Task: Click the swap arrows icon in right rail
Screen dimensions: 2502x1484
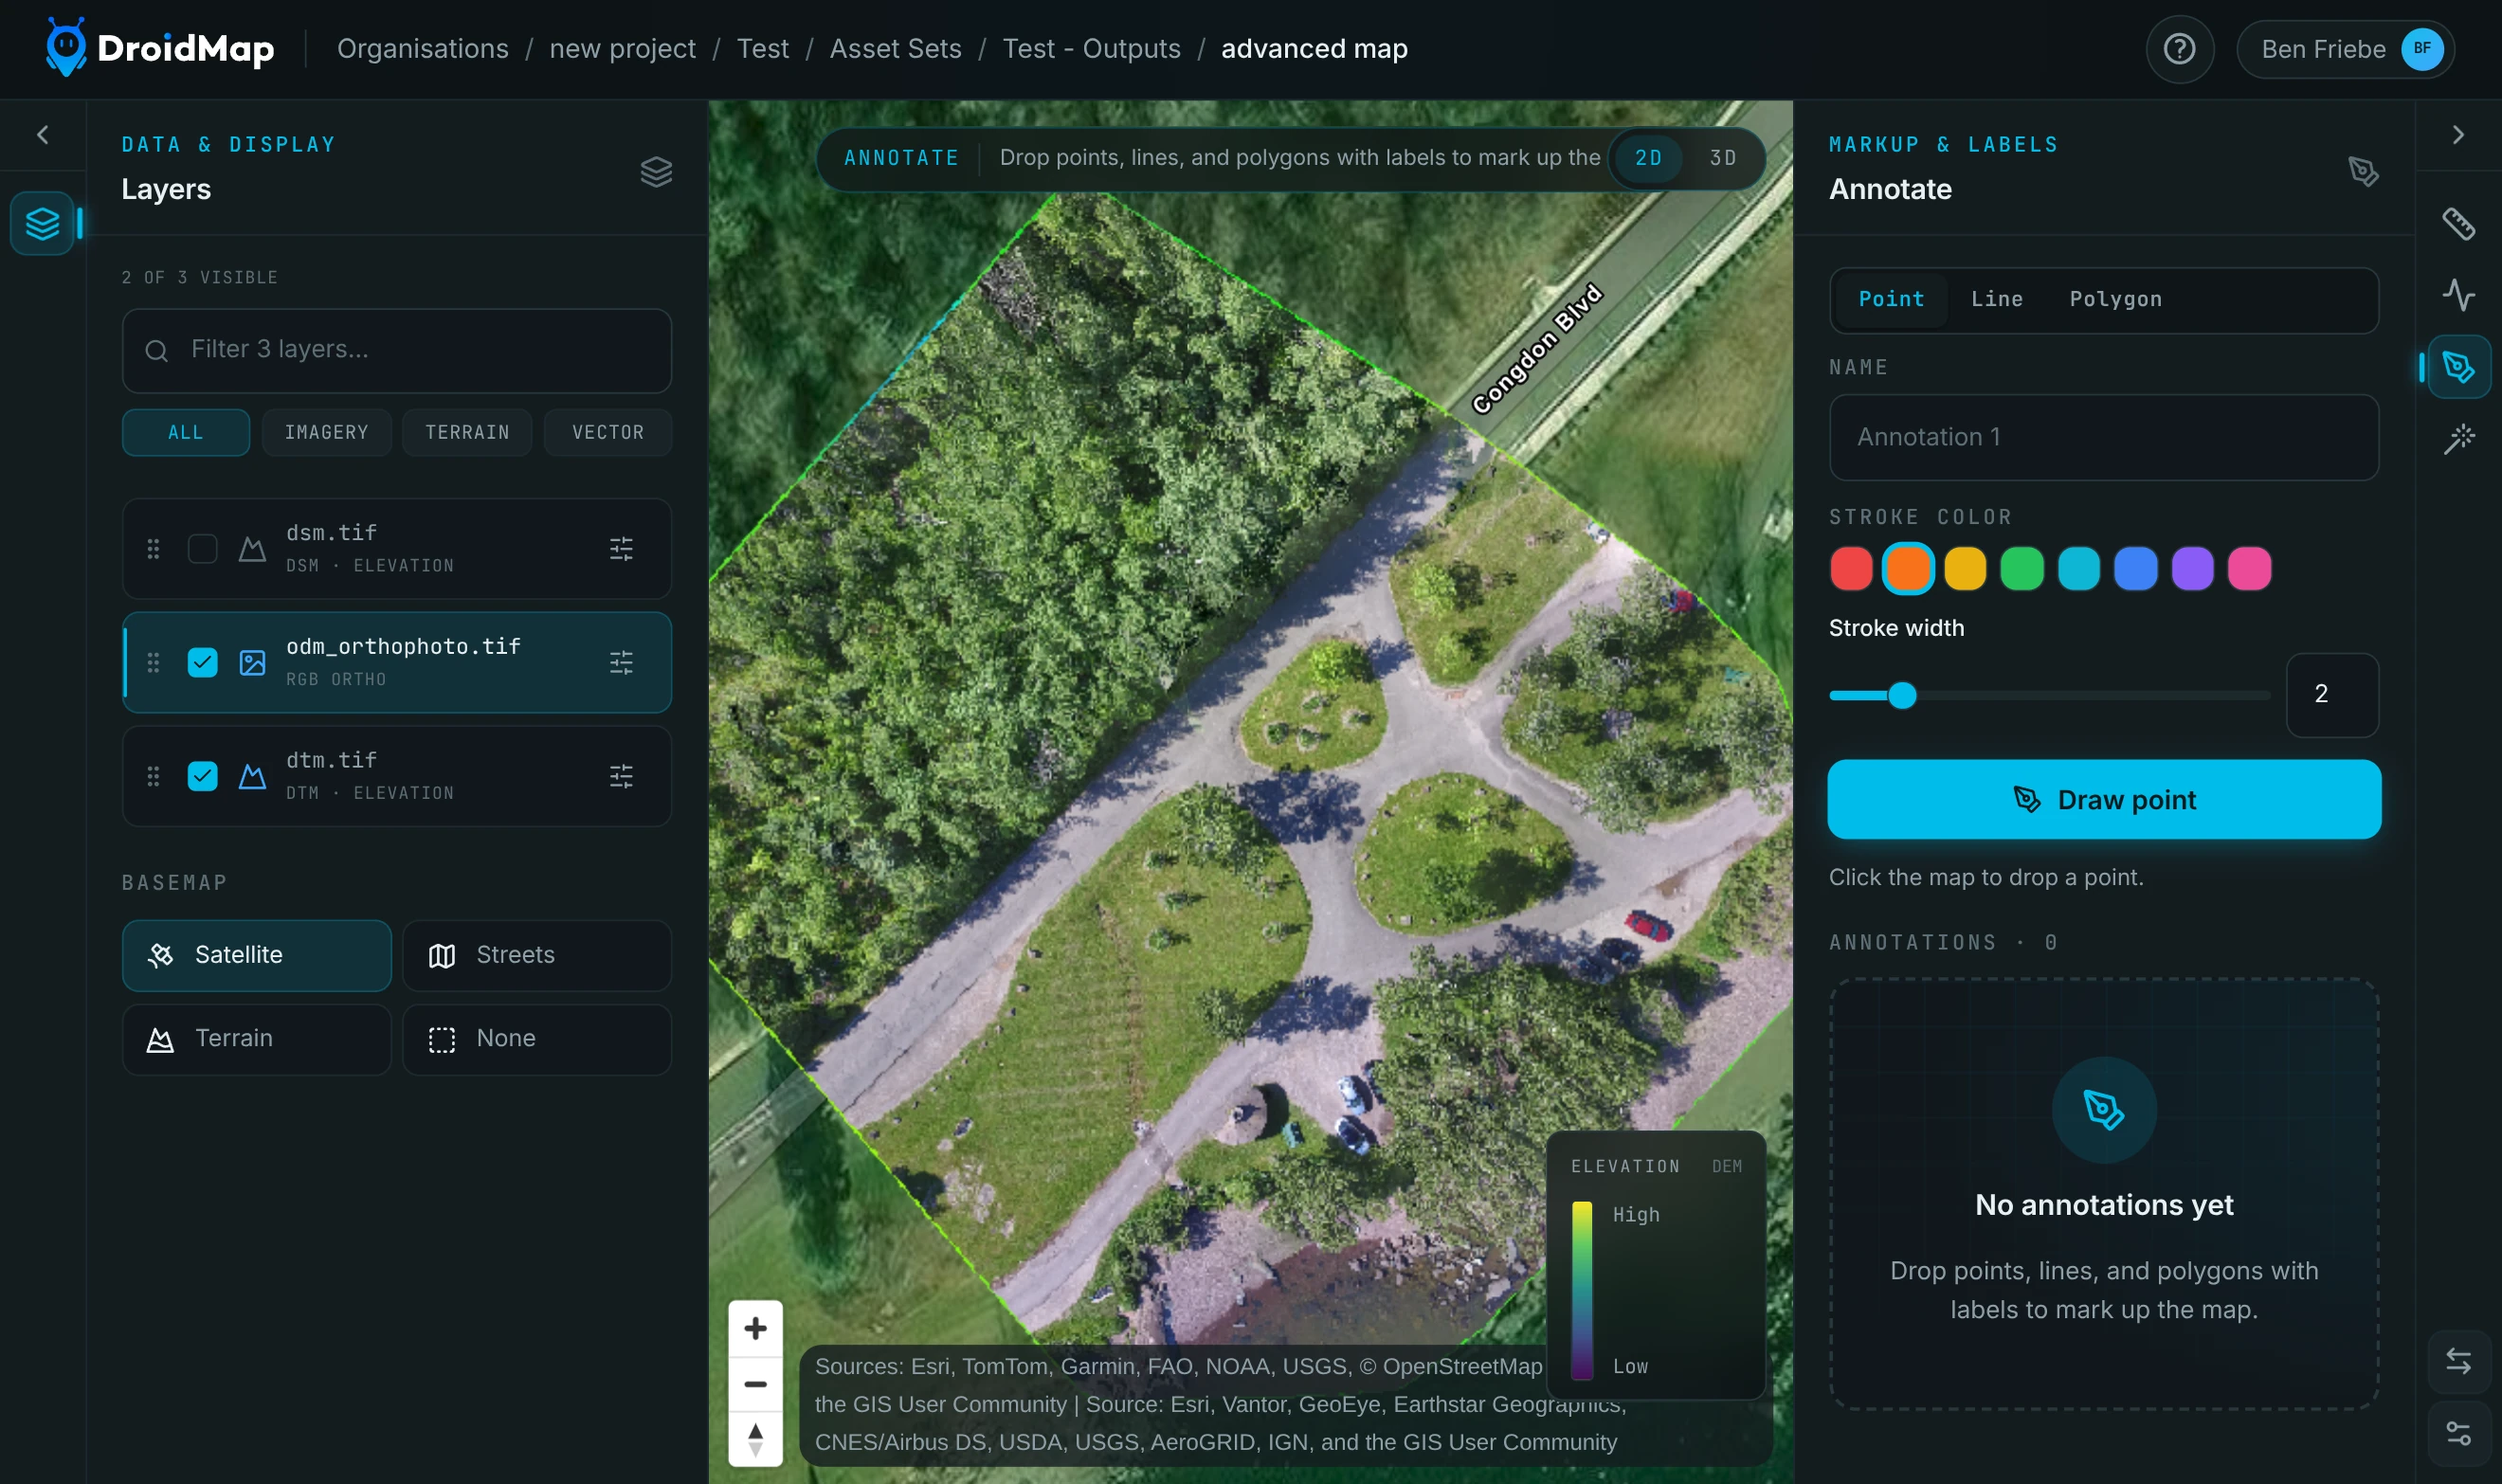Action: [2458, 1362]
